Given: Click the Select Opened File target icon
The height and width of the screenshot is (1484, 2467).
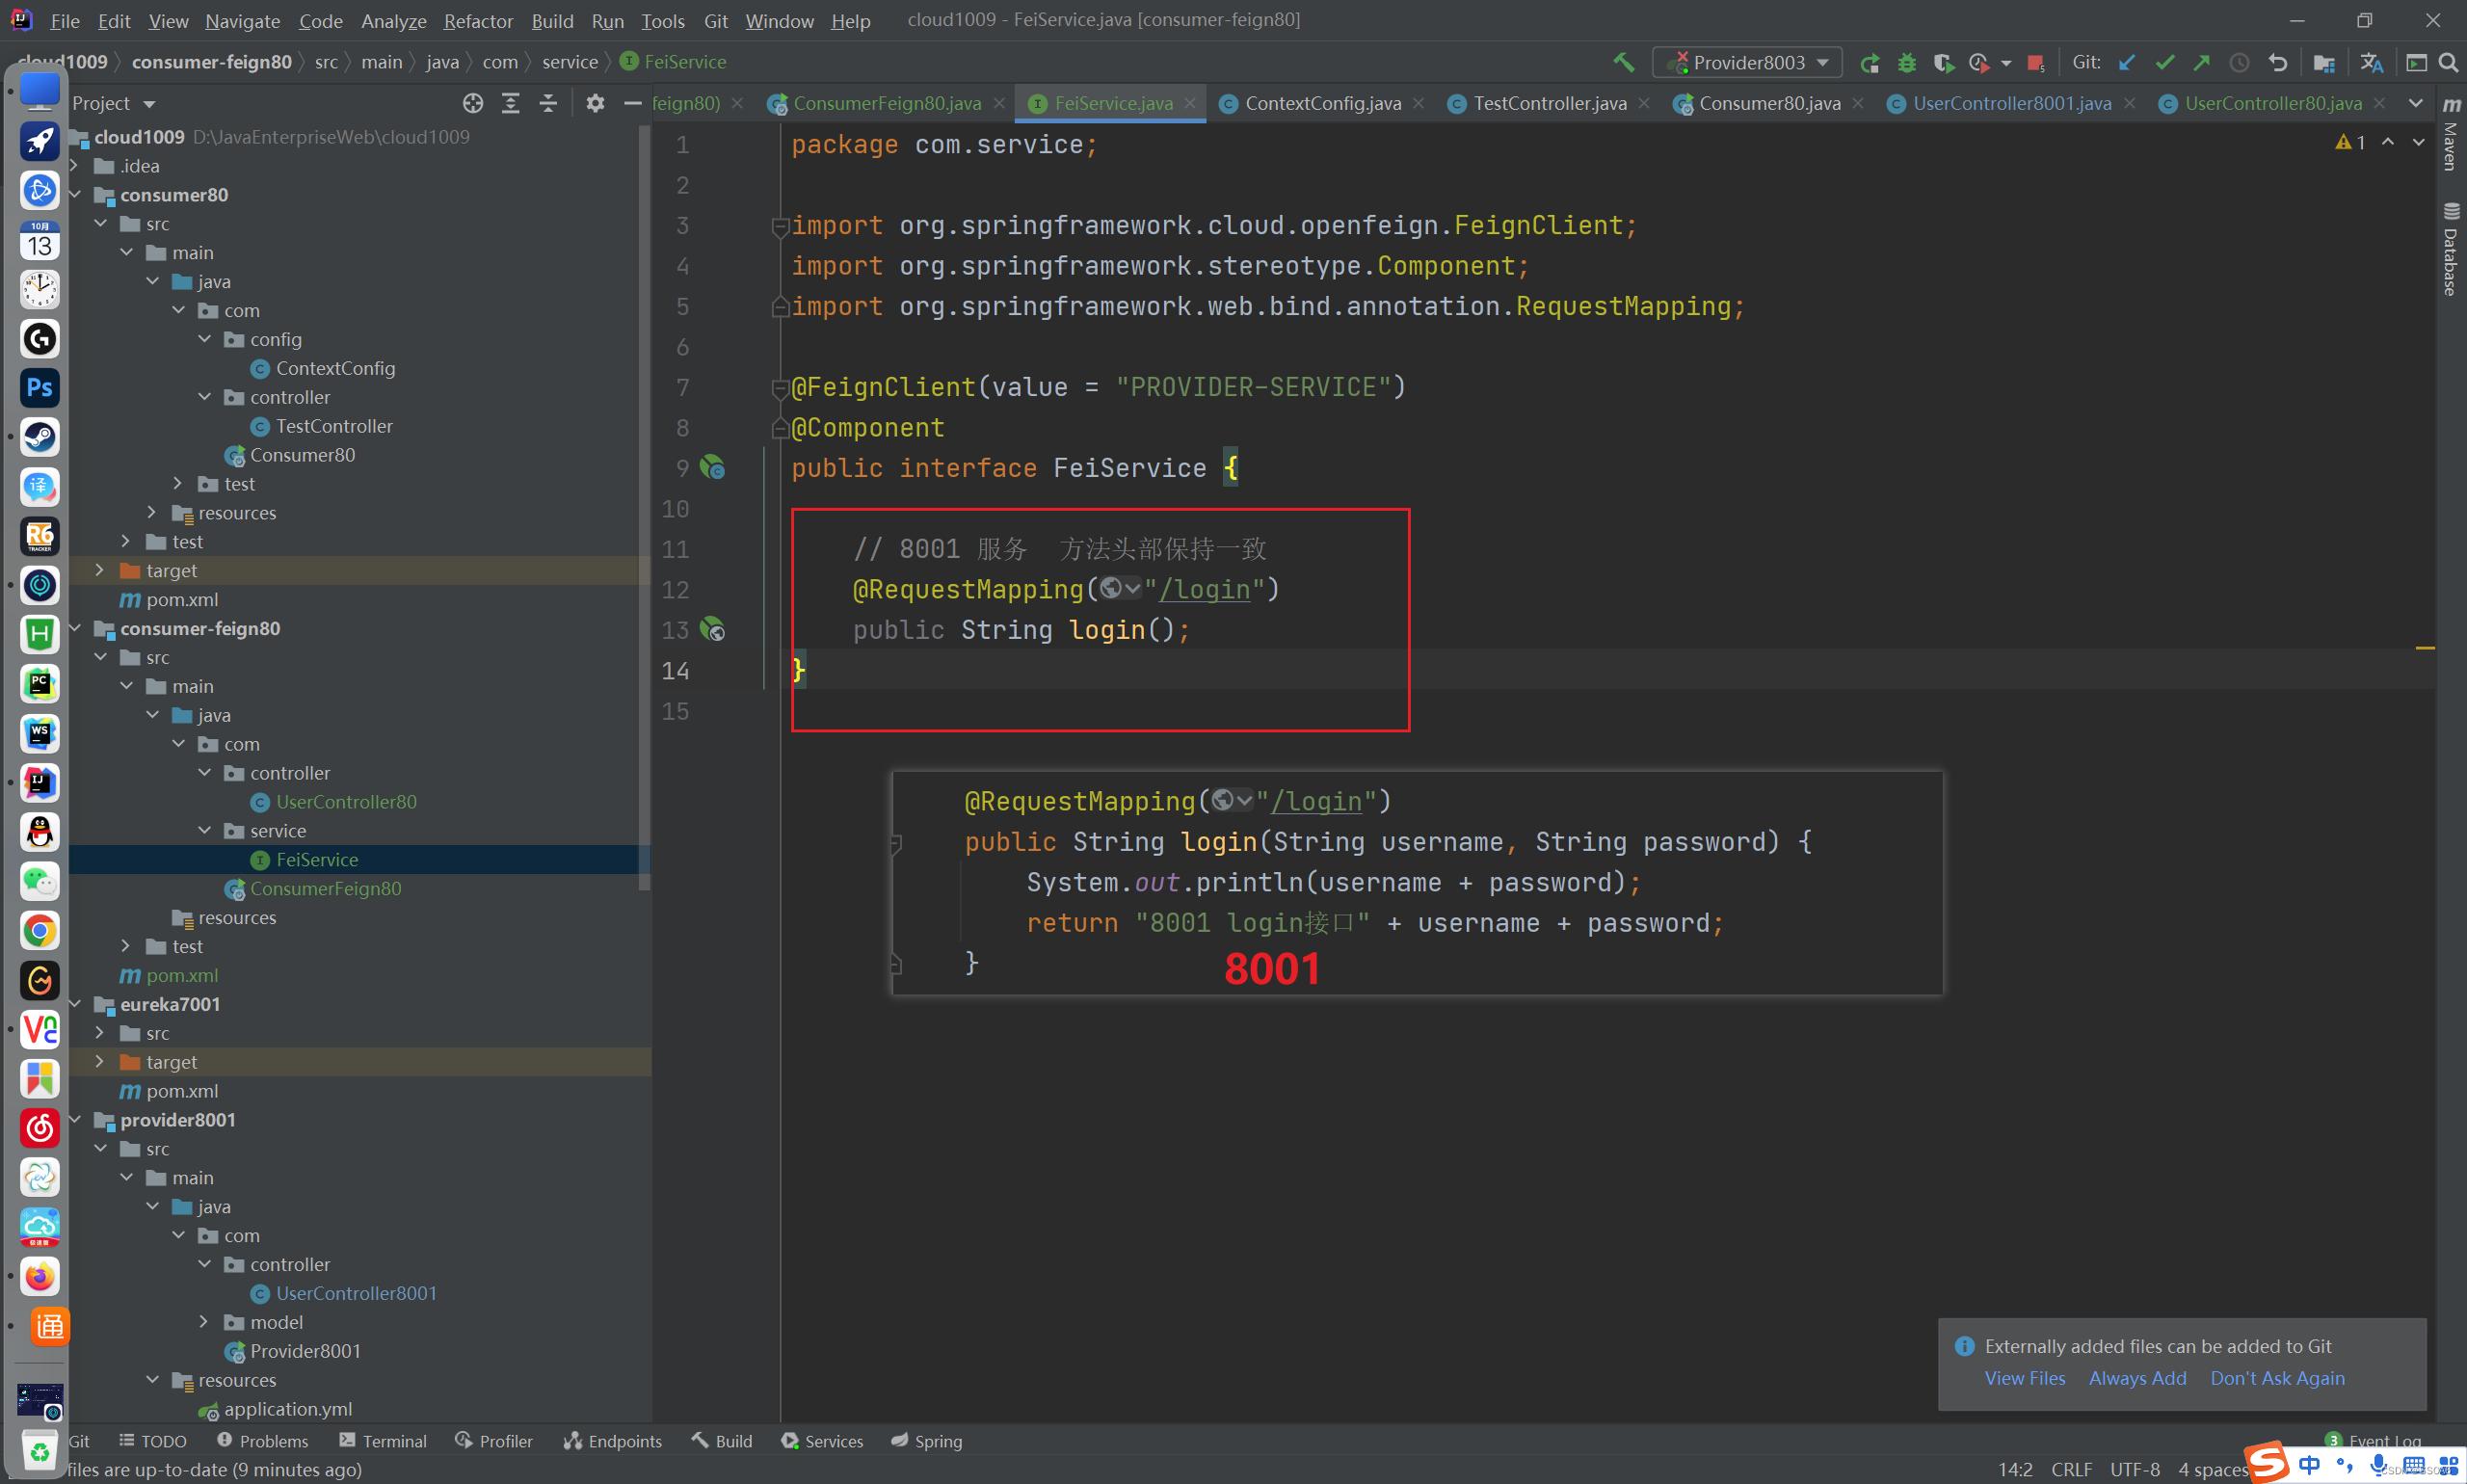Looking at the screenshot, I should coord(473,103).
